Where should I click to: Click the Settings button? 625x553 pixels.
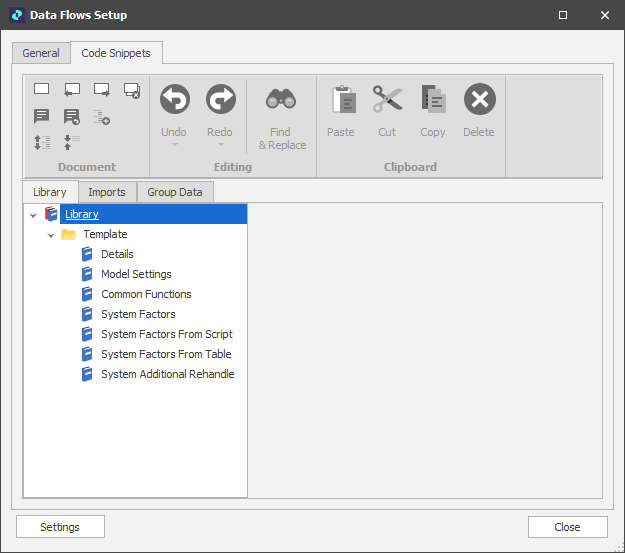[x=60, y=527]
